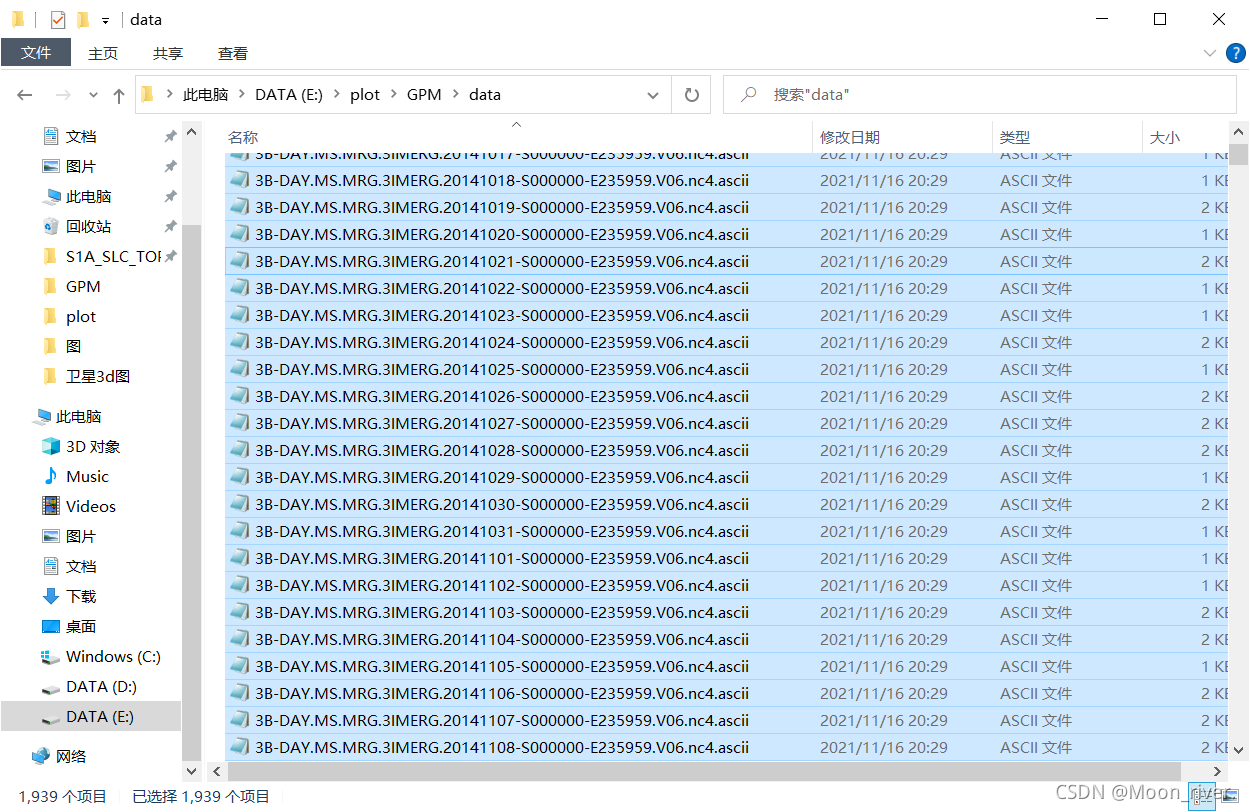Open 下载 in the navigation pane
Image resolution: width=1250 pixels, height=812 pixels.
point(81,596)
